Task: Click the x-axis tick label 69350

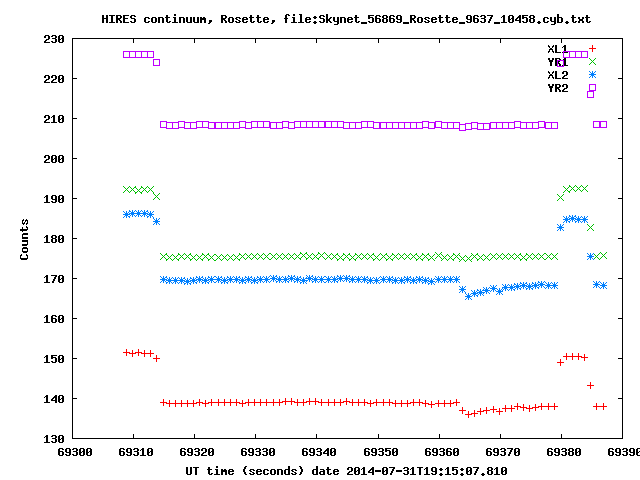Action: click(380, 452)
